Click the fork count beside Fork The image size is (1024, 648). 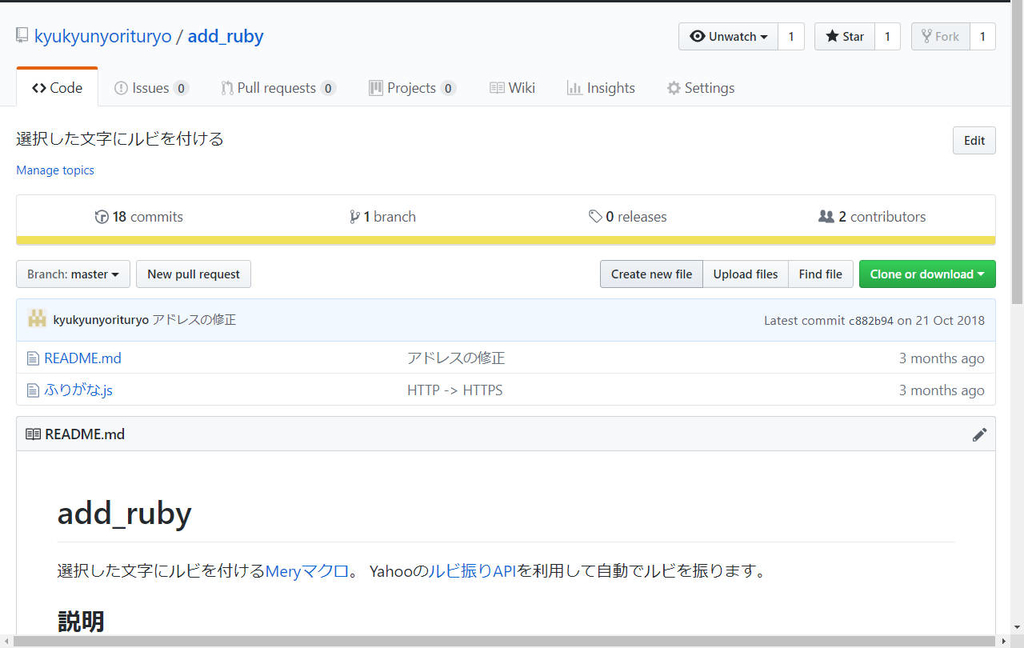982,37
